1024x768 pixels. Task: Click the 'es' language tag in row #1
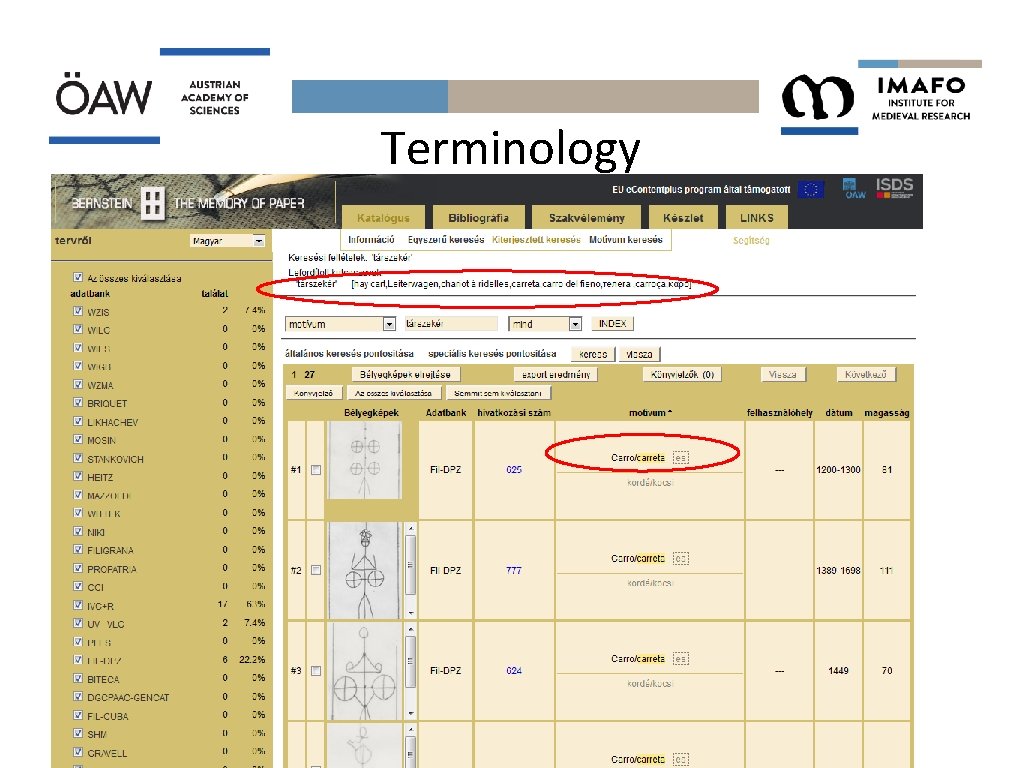click(680, 458)
